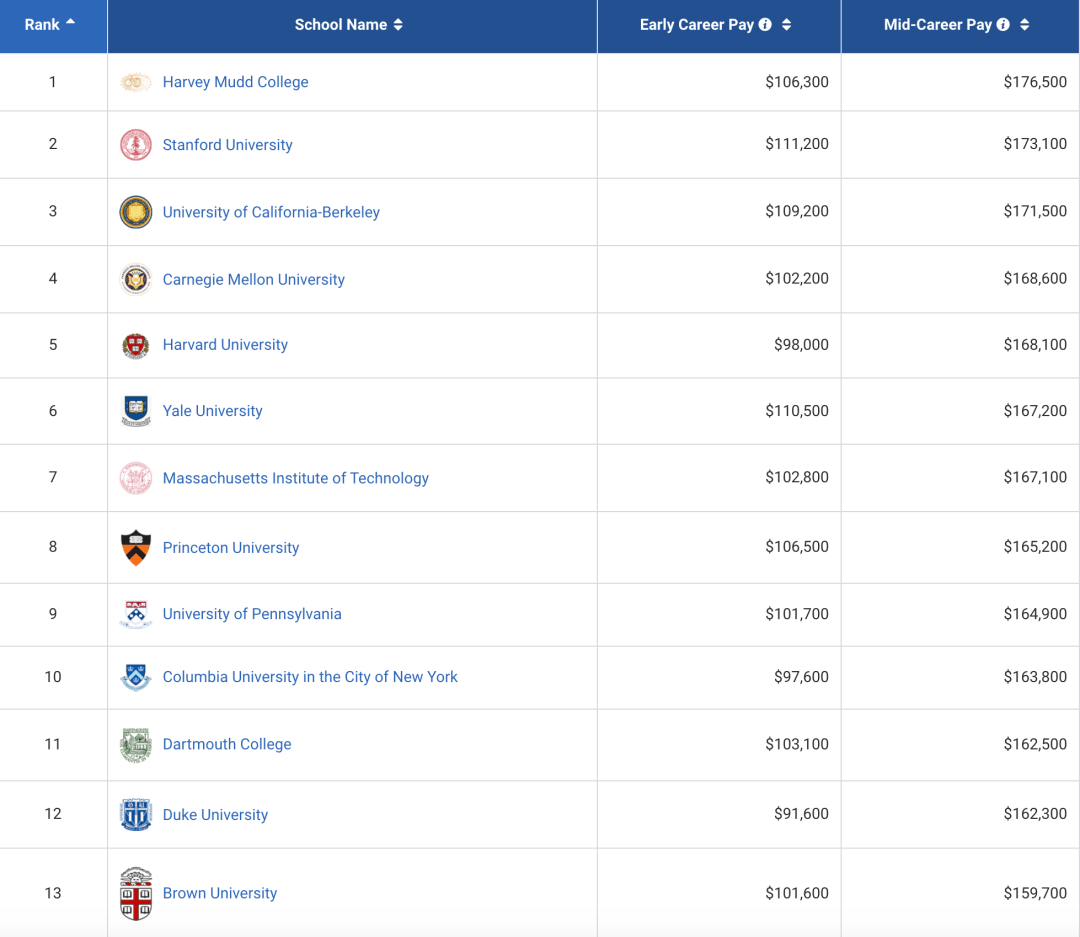Open Yale University link
1080x937 pixels.
[x=212, y=411]
